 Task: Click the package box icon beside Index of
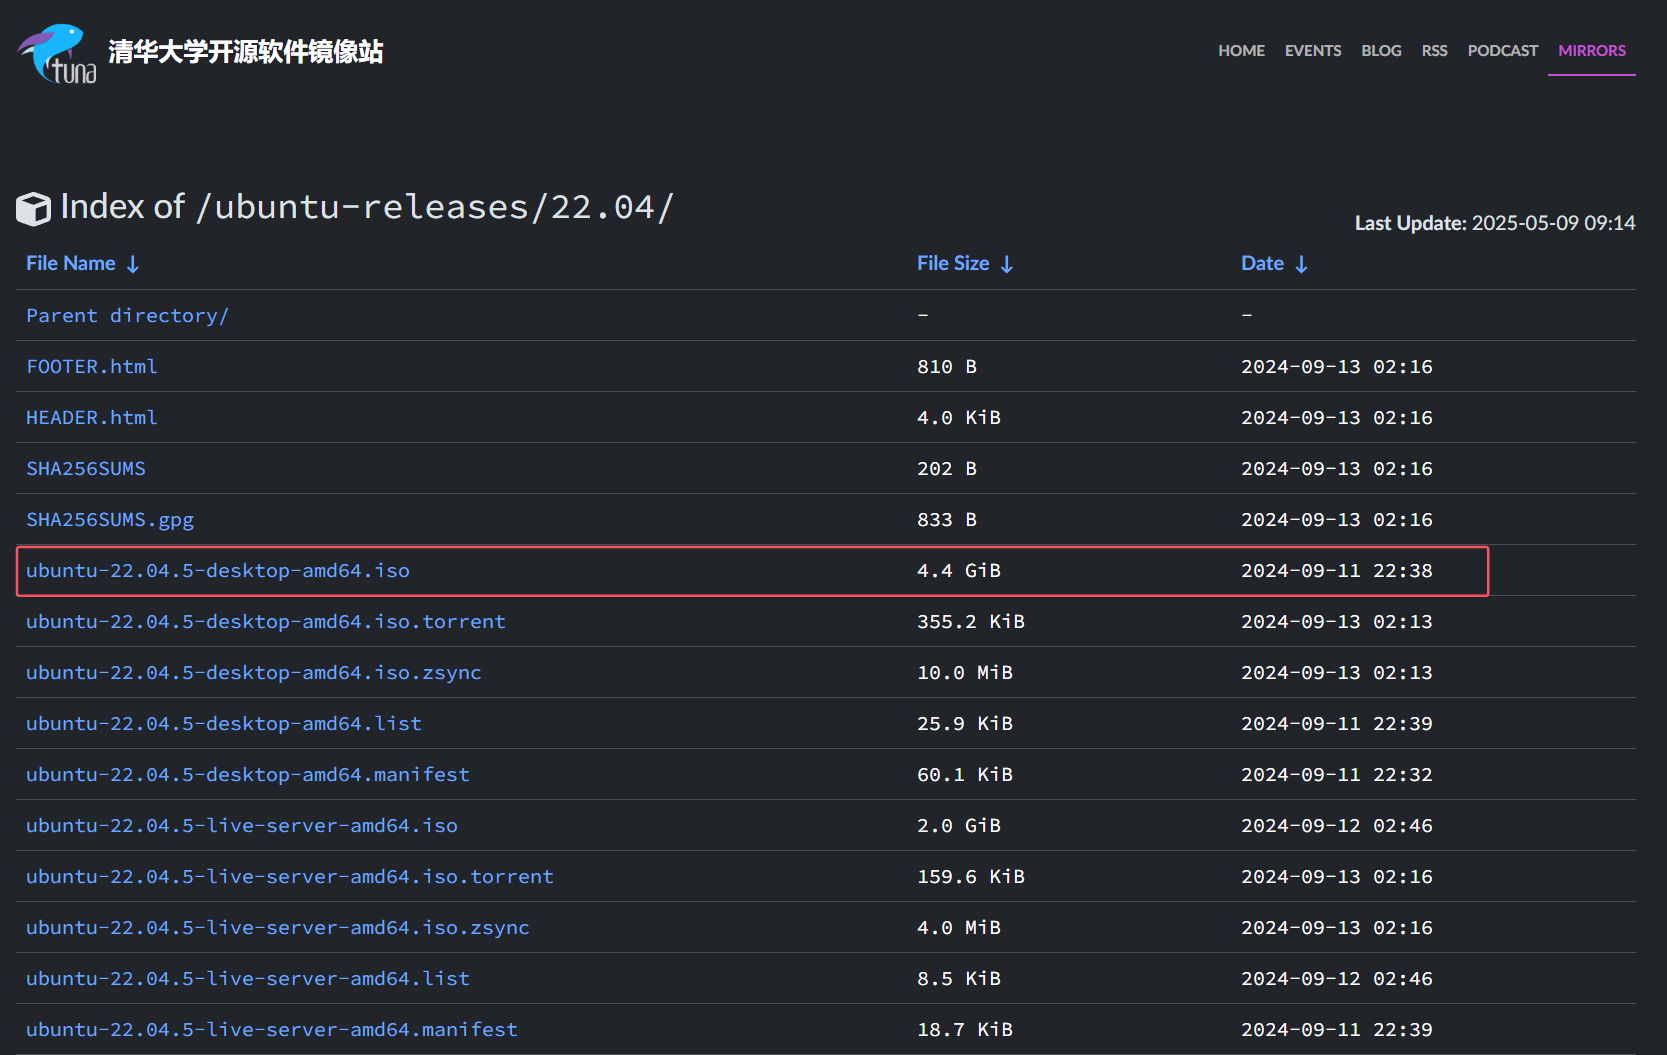[33, 209]
